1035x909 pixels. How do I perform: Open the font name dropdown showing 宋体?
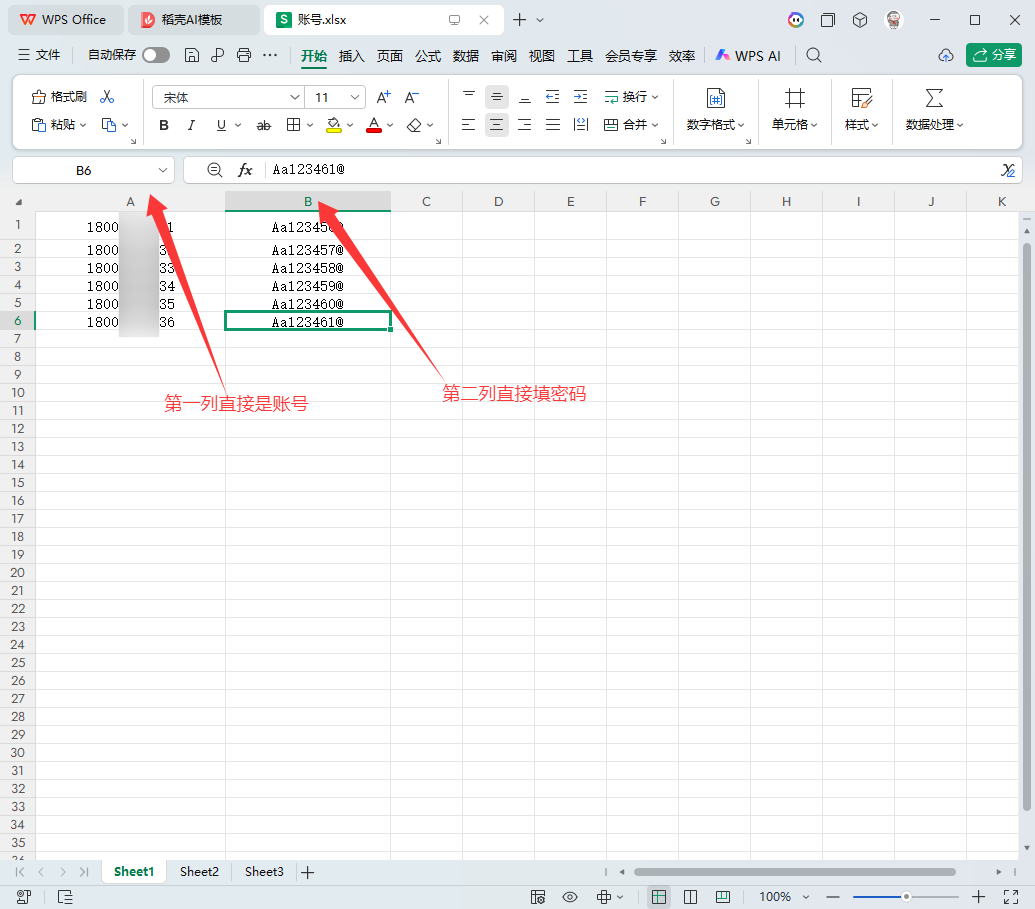[228, 97]
